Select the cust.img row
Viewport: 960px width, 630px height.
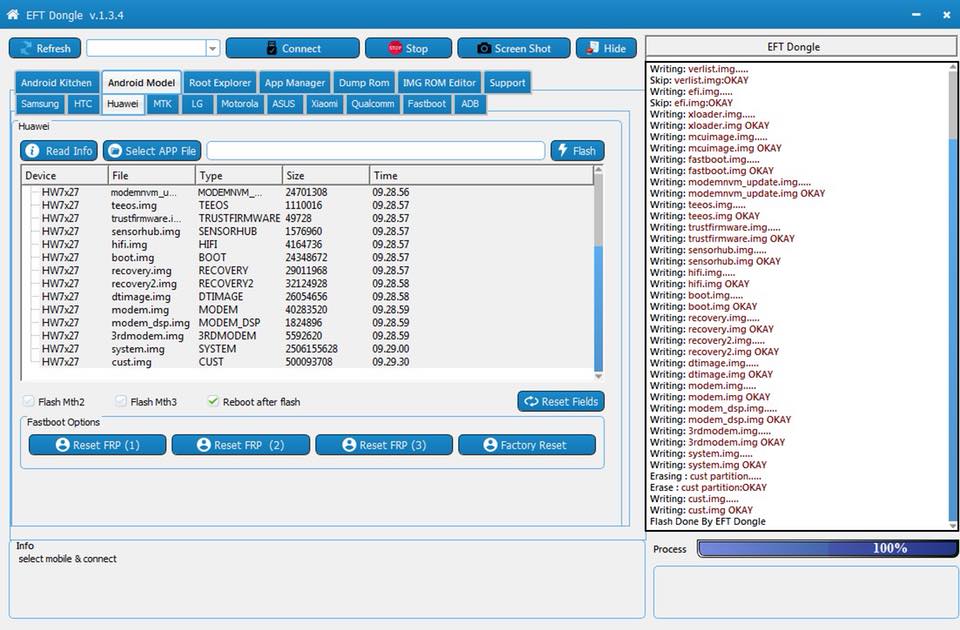tap(307, 362)
